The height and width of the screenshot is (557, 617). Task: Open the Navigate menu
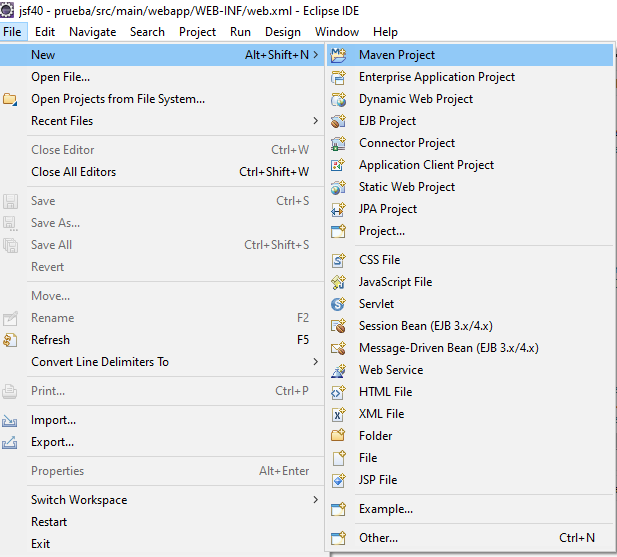pyautogui.click(x=92, y=31)
